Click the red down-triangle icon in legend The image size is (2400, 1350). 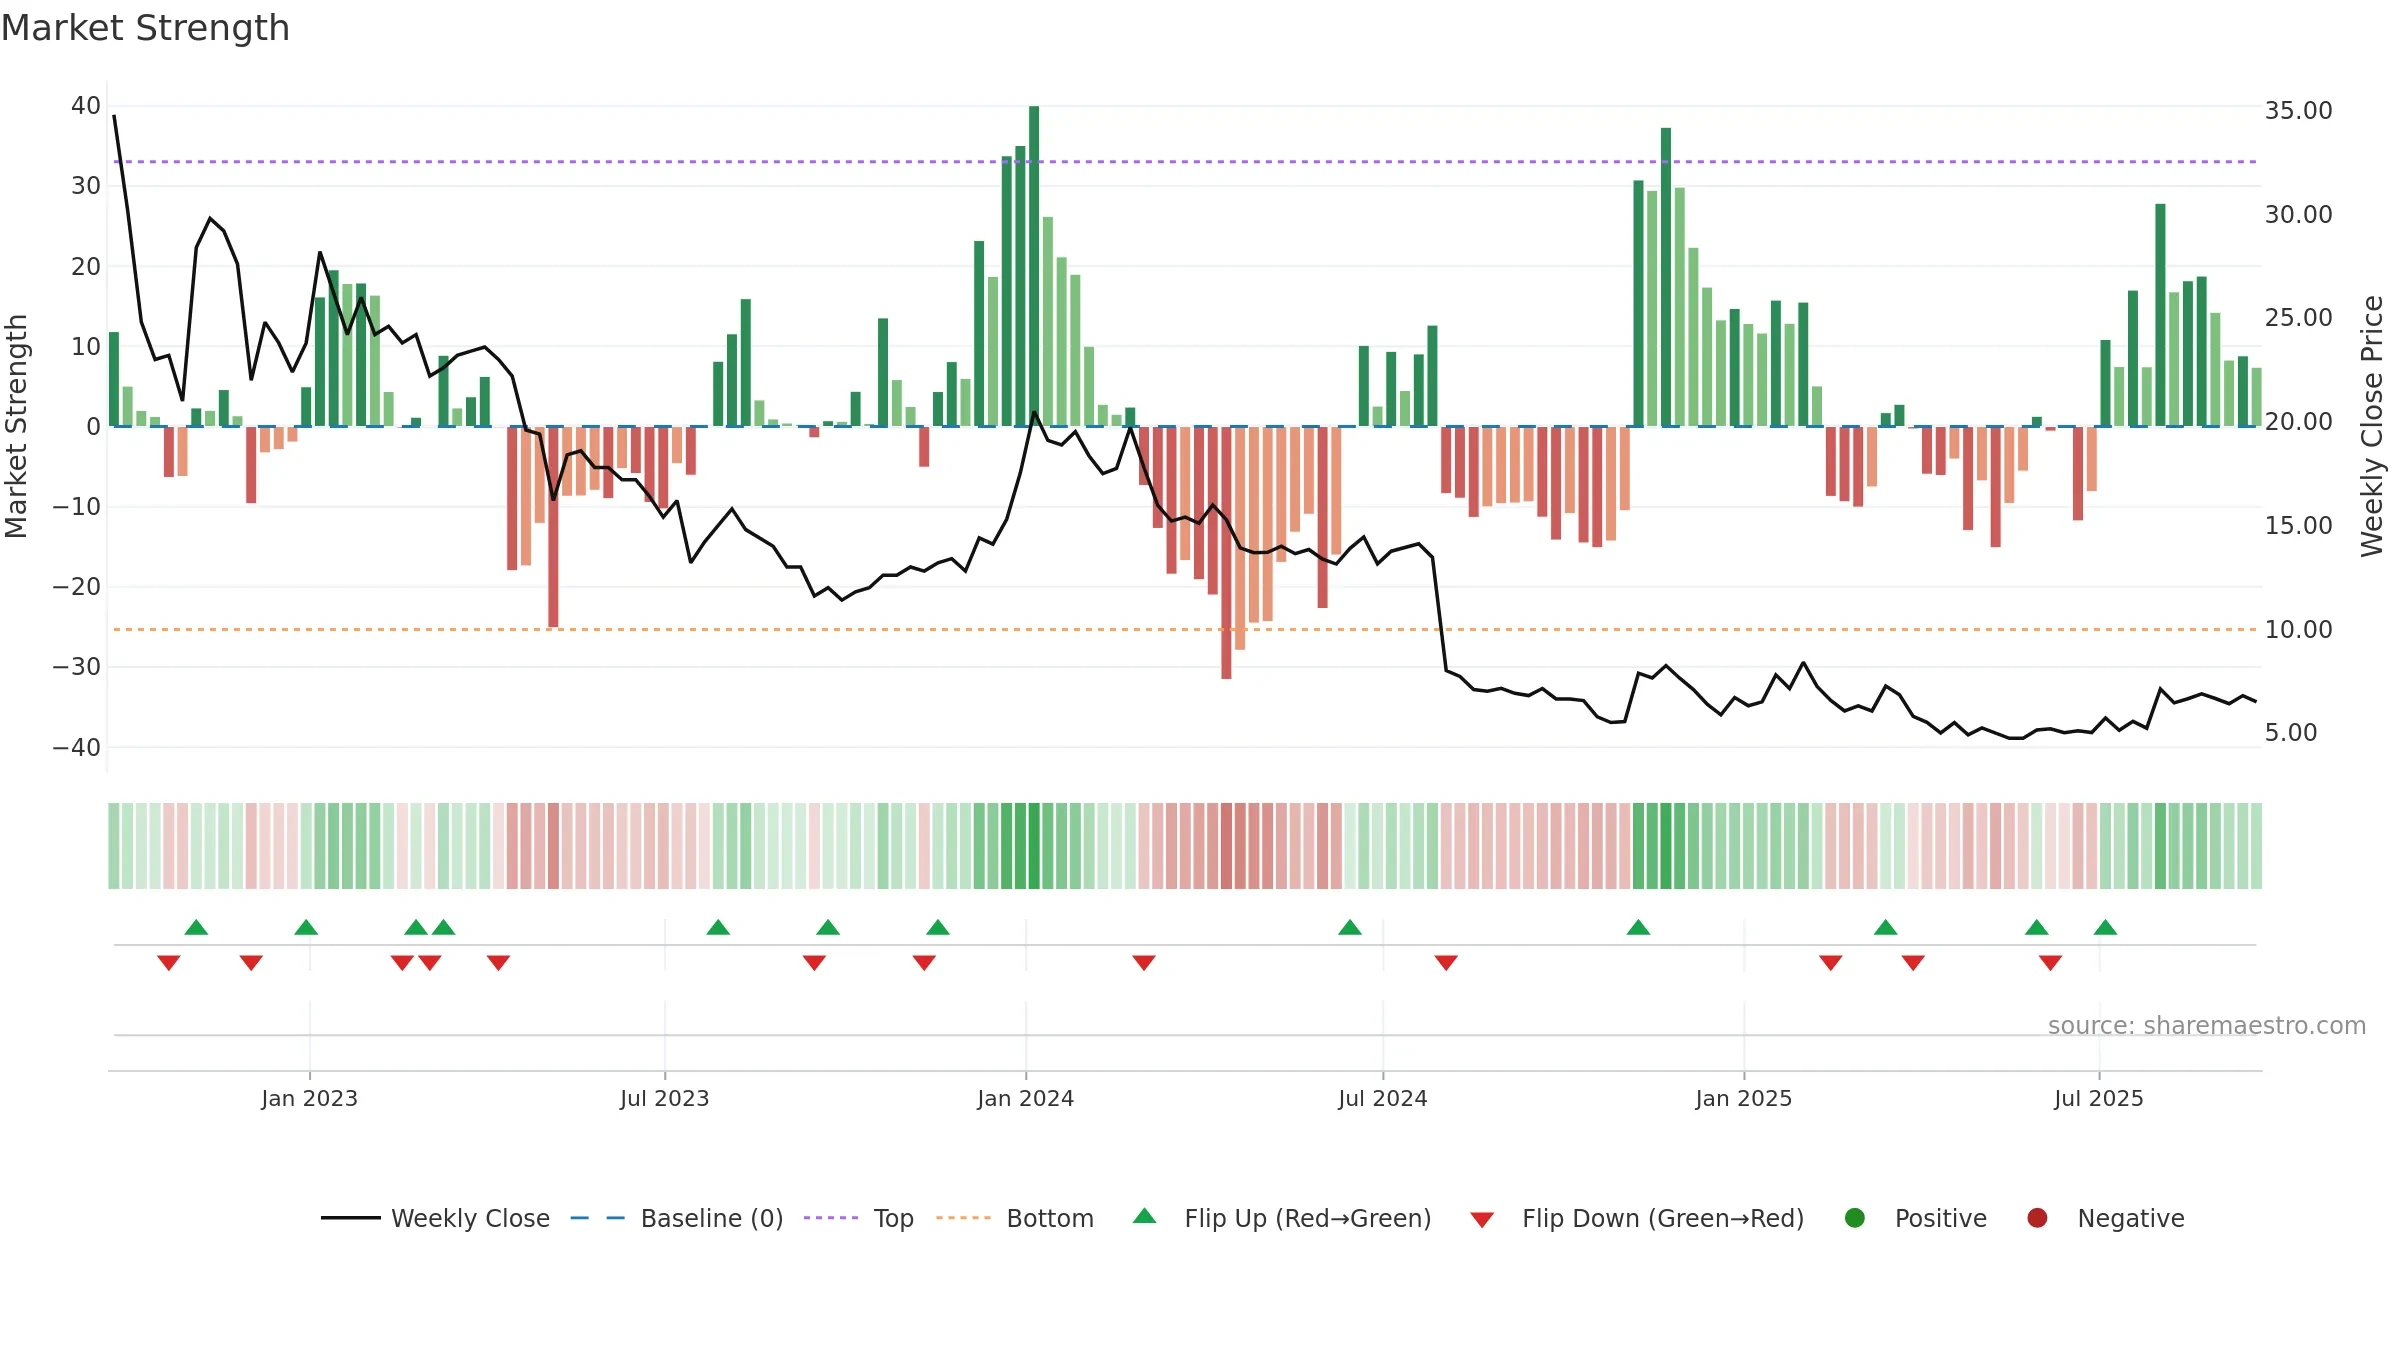pos(1482,1220)
